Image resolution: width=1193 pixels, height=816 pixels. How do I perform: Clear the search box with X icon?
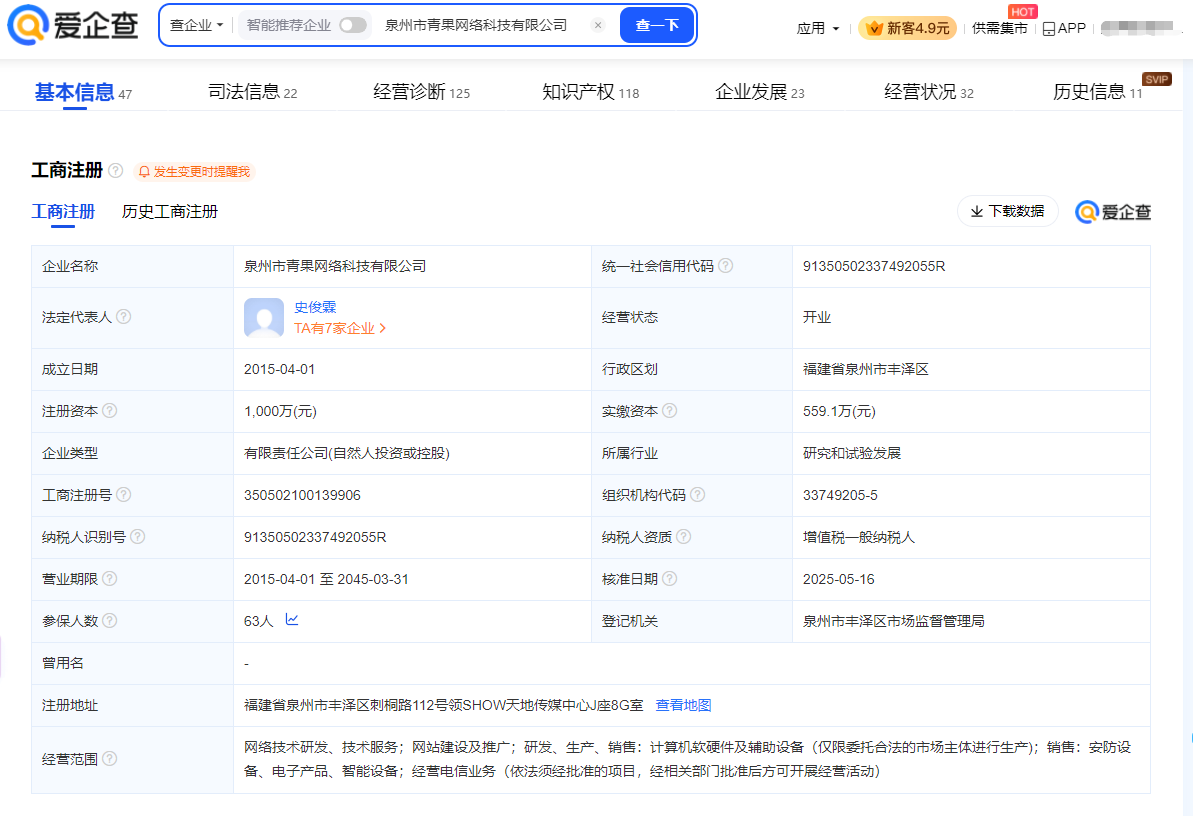click(x=598, y=26)
